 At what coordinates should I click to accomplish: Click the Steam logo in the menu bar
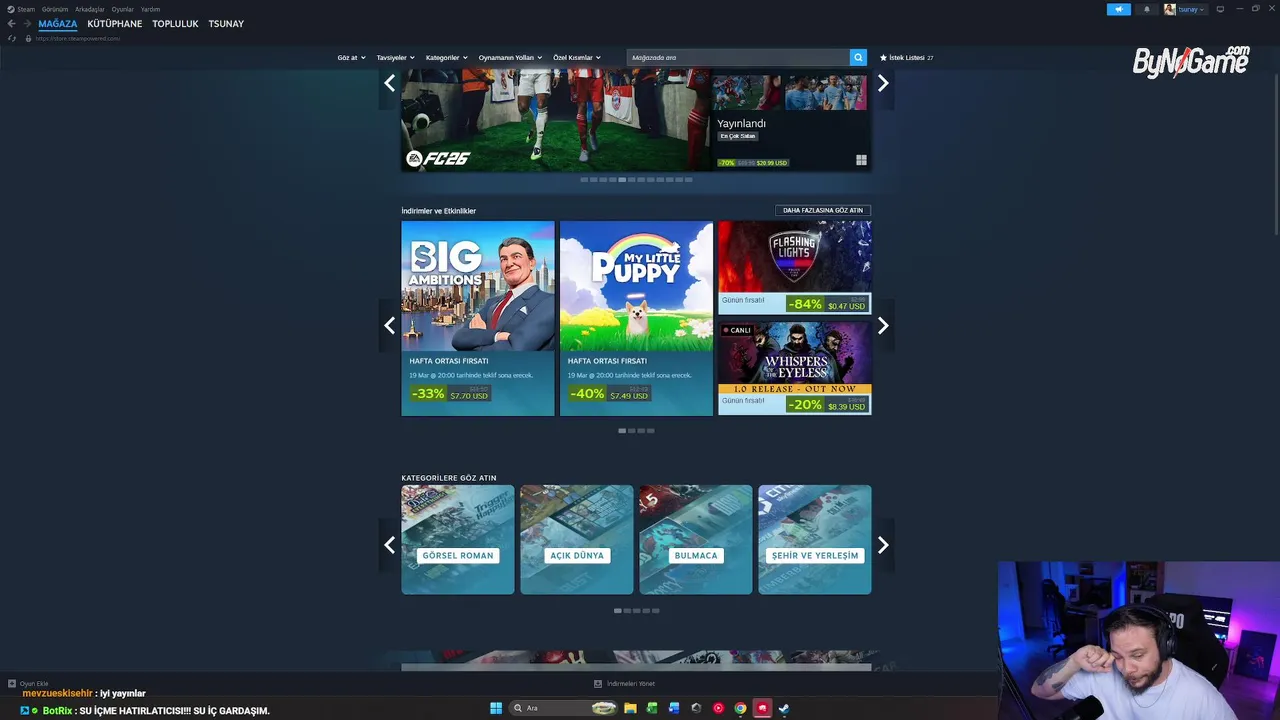(x=11, y=9)
